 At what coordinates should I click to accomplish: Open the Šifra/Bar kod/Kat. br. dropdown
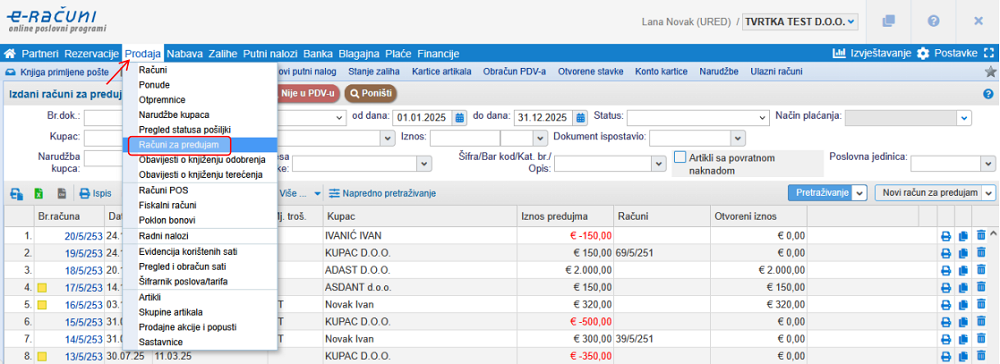click(658, 164)
